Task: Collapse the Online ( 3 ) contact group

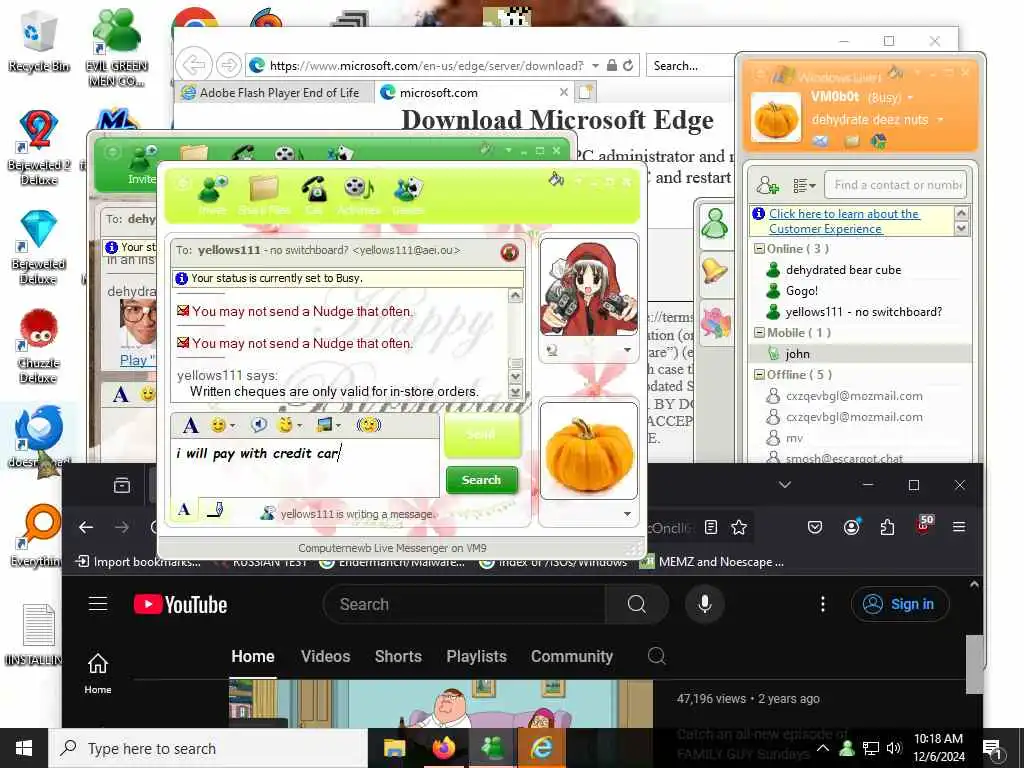Action: tap(760, 249)
